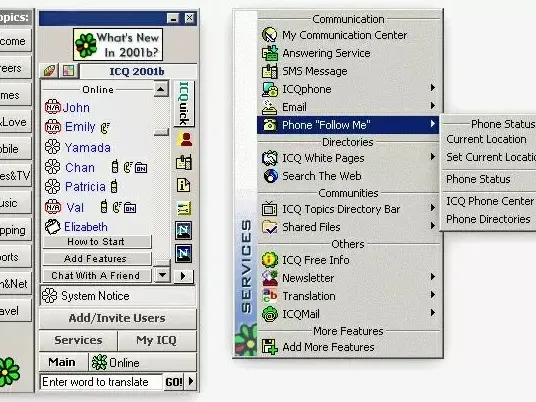Click the yellow note icon in ICQuick bar
The width and height of the screenshot is (536, 402).
[184, 208]
